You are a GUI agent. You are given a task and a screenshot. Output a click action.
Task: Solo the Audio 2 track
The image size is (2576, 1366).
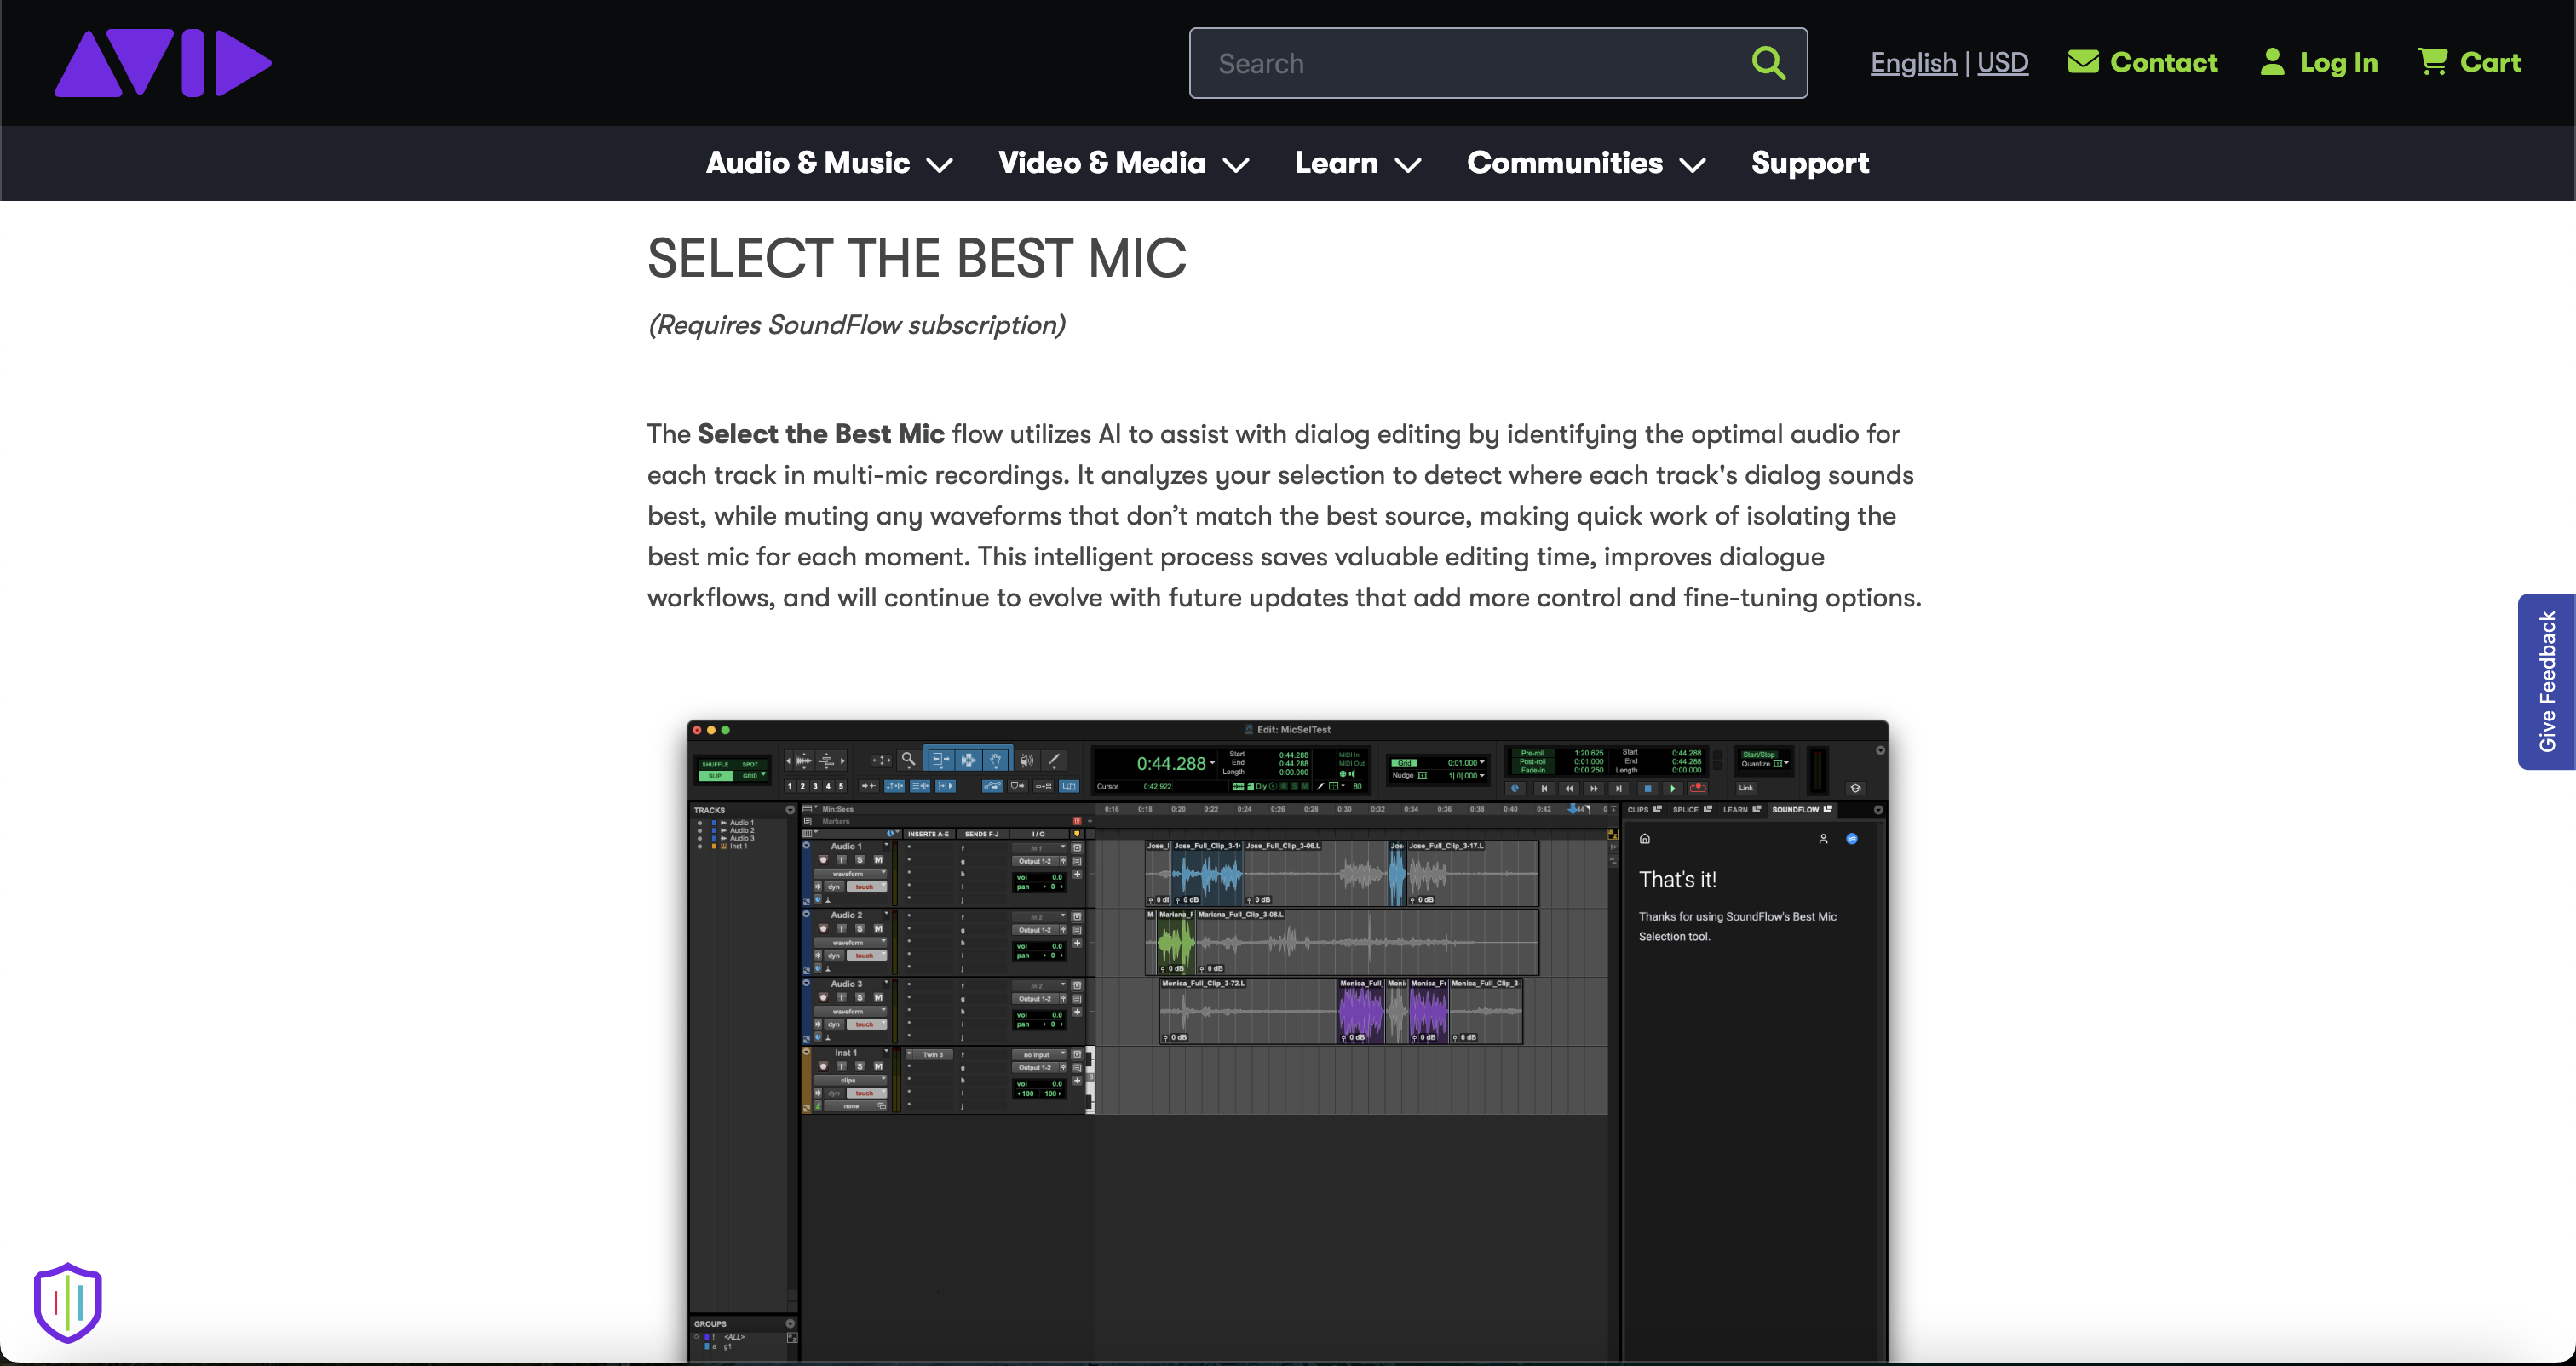pos(859,929)
